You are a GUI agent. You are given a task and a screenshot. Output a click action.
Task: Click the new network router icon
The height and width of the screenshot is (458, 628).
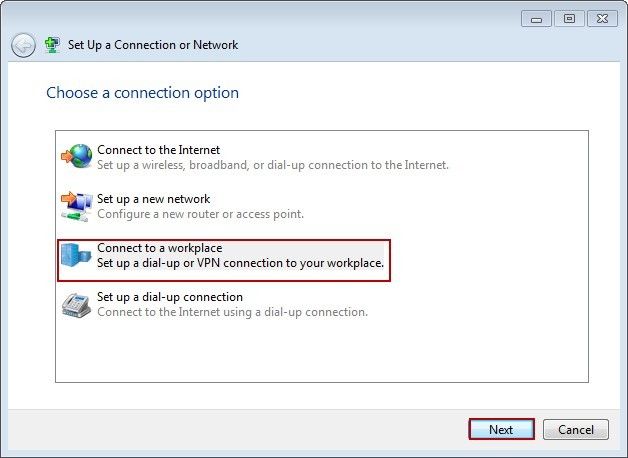pos(76,206)
